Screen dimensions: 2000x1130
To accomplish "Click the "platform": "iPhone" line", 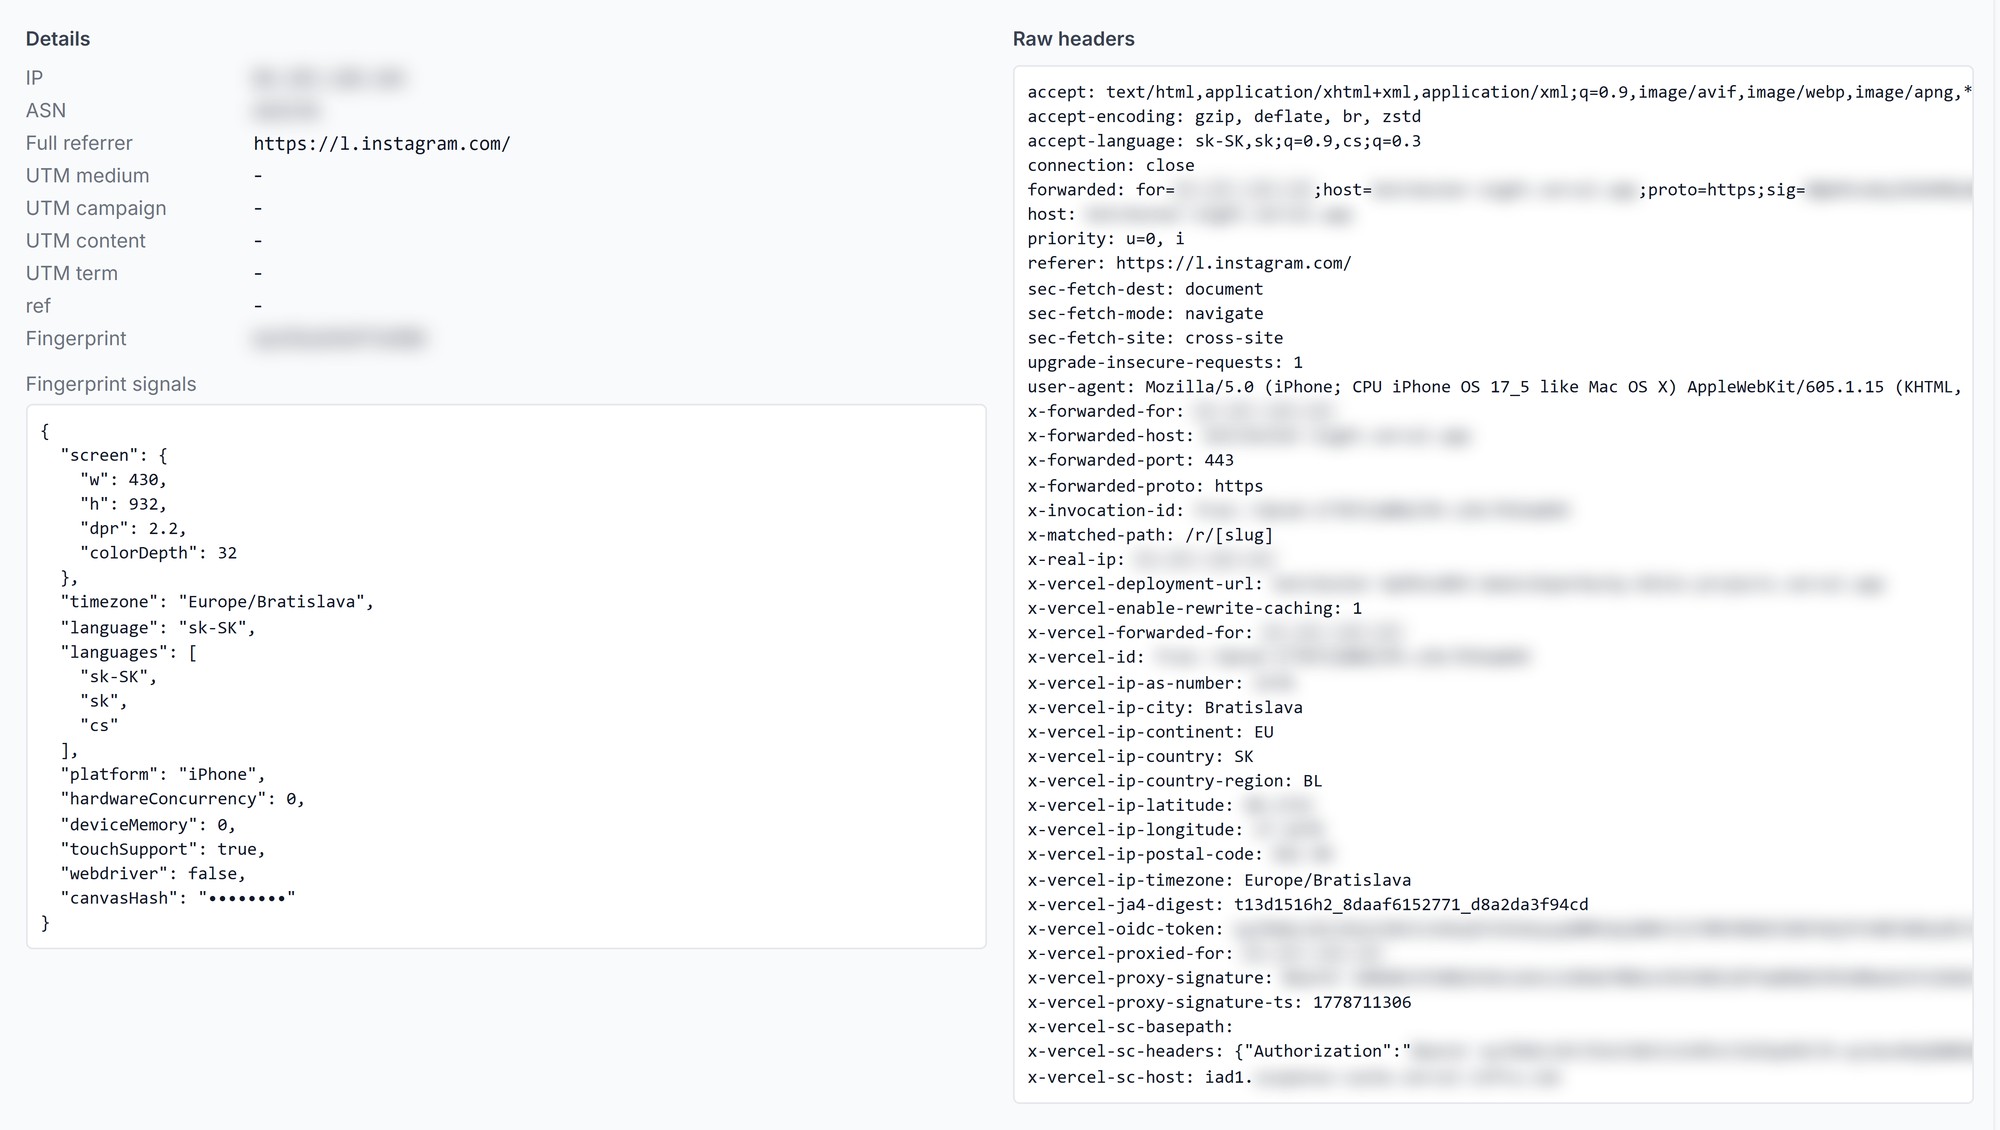I will (x=163, y=774).
